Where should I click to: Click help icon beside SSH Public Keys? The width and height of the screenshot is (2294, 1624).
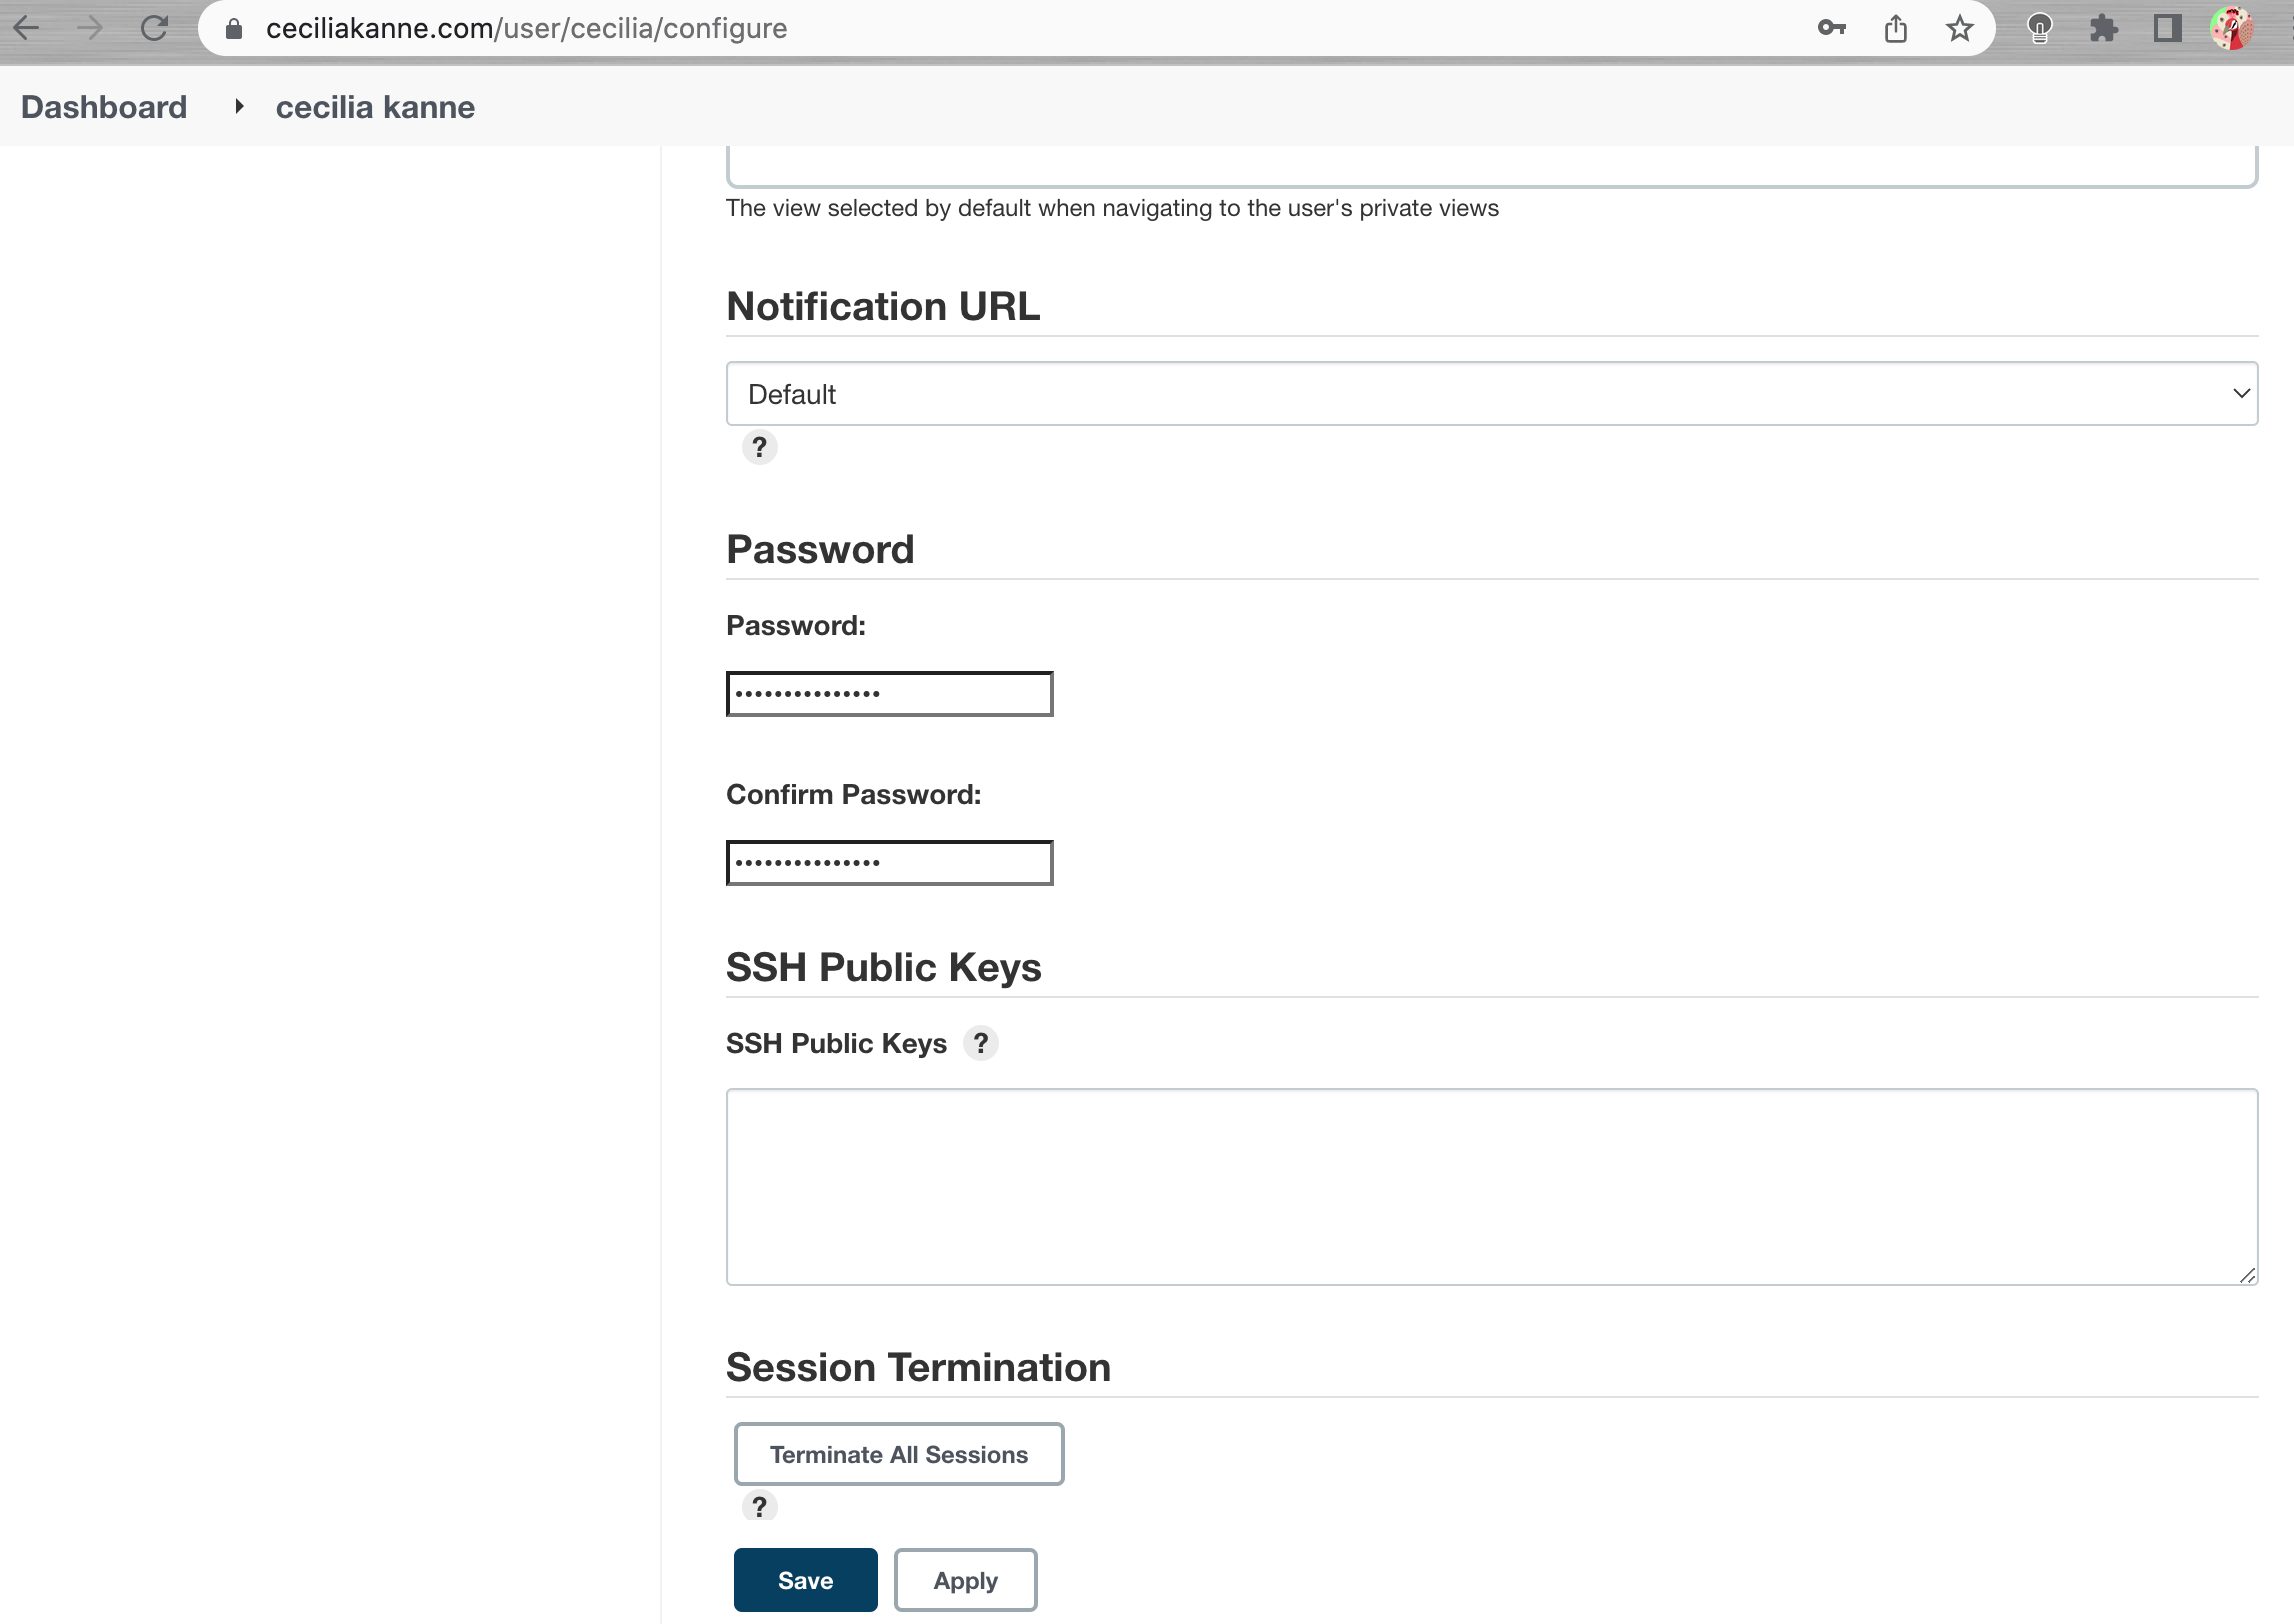click(980, 1043)
